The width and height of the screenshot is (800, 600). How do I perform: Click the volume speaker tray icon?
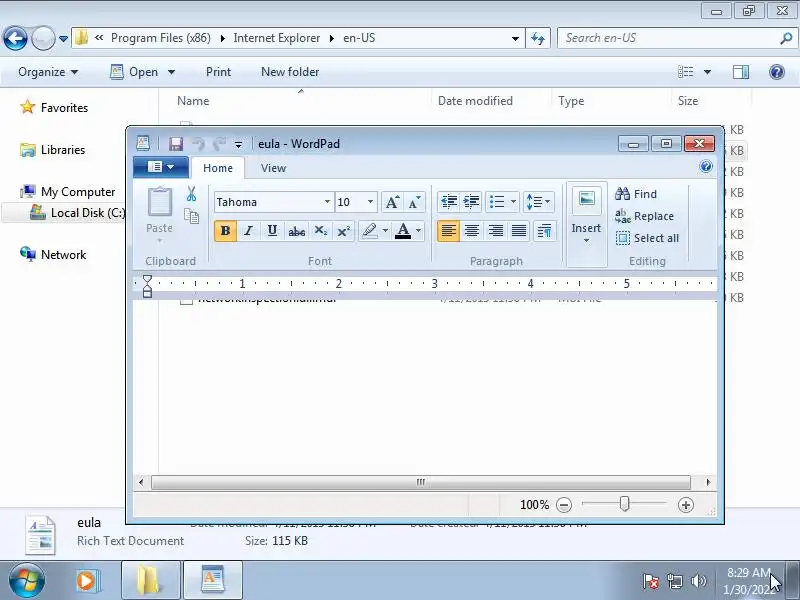tap(698, 581)
